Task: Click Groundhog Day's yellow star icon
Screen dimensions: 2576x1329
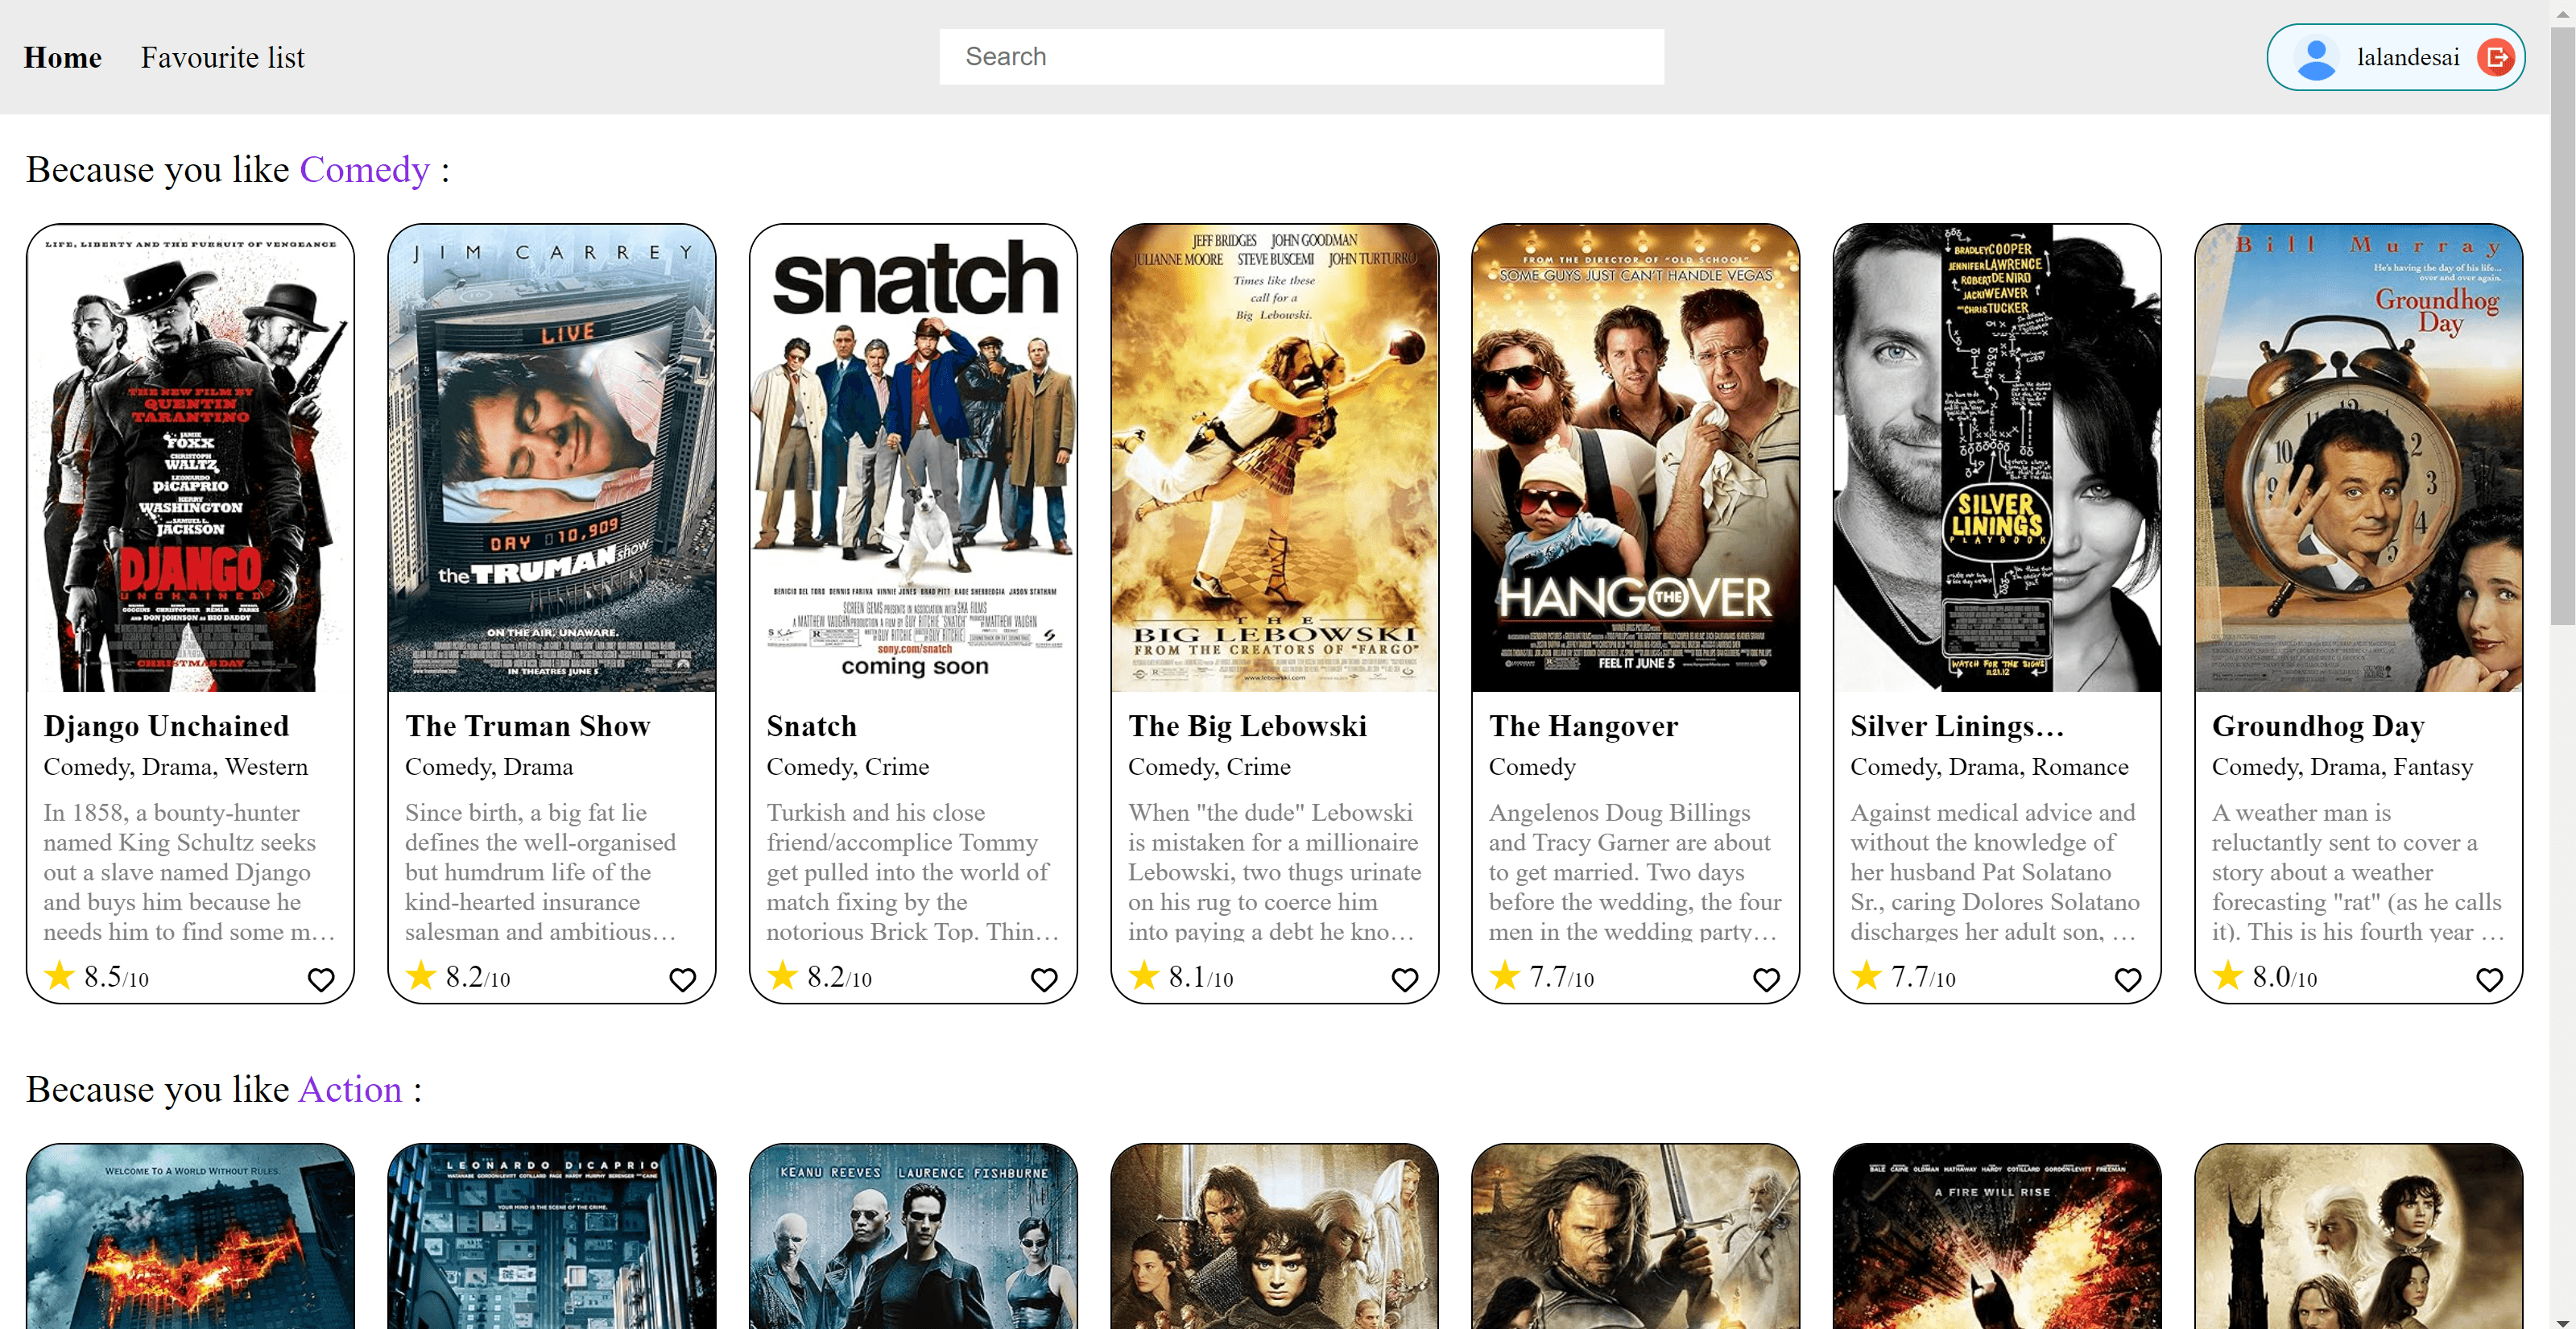Action: pos(2227,975)
